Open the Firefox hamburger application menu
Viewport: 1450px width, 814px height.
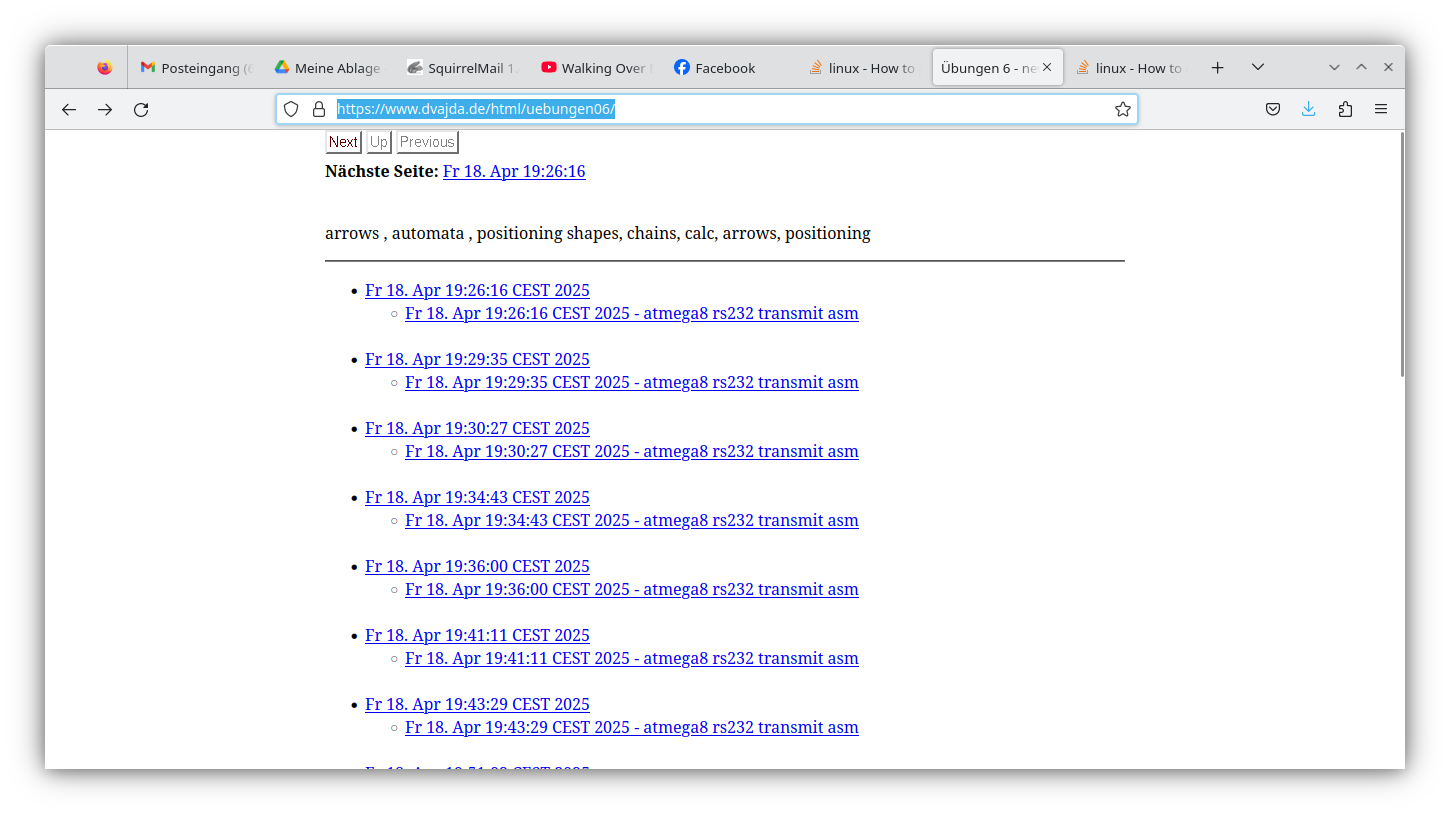point(1381,110)
